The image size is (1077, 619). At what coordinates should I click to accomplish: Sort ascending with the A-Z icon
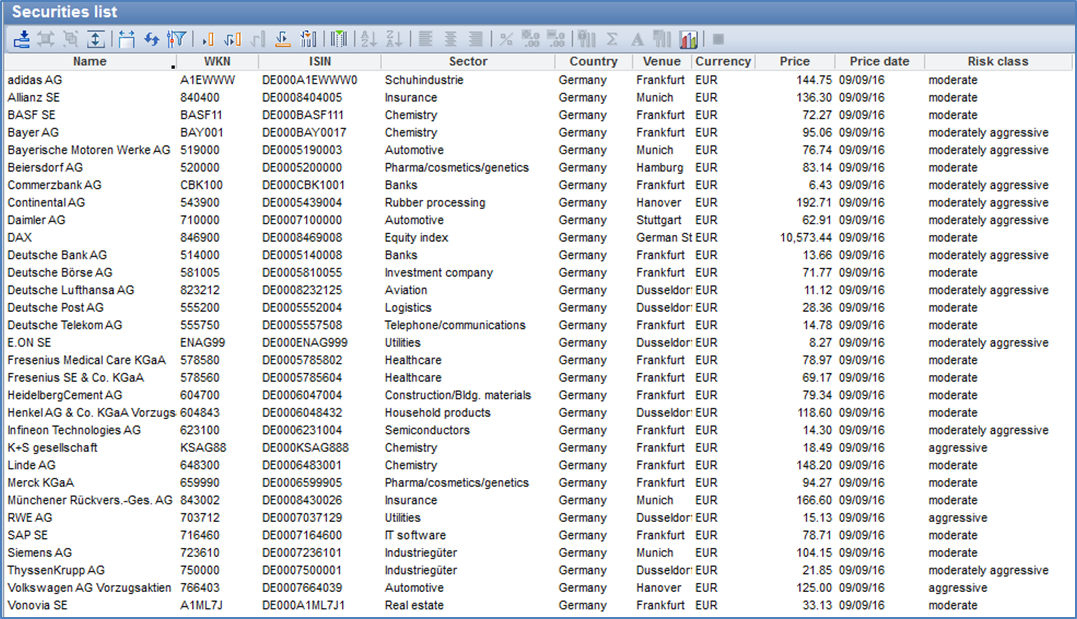pyautogui.click(x=368, y=39)
